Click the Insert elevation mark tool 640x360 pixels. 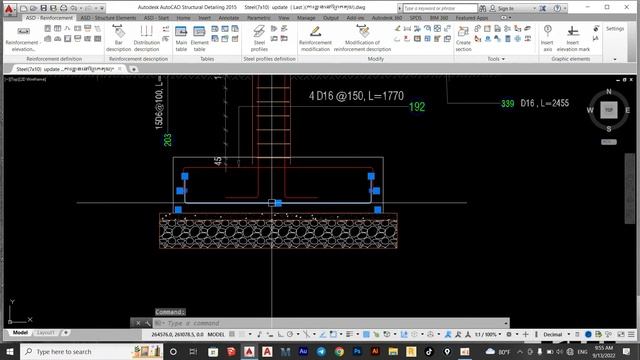point(573,39)
